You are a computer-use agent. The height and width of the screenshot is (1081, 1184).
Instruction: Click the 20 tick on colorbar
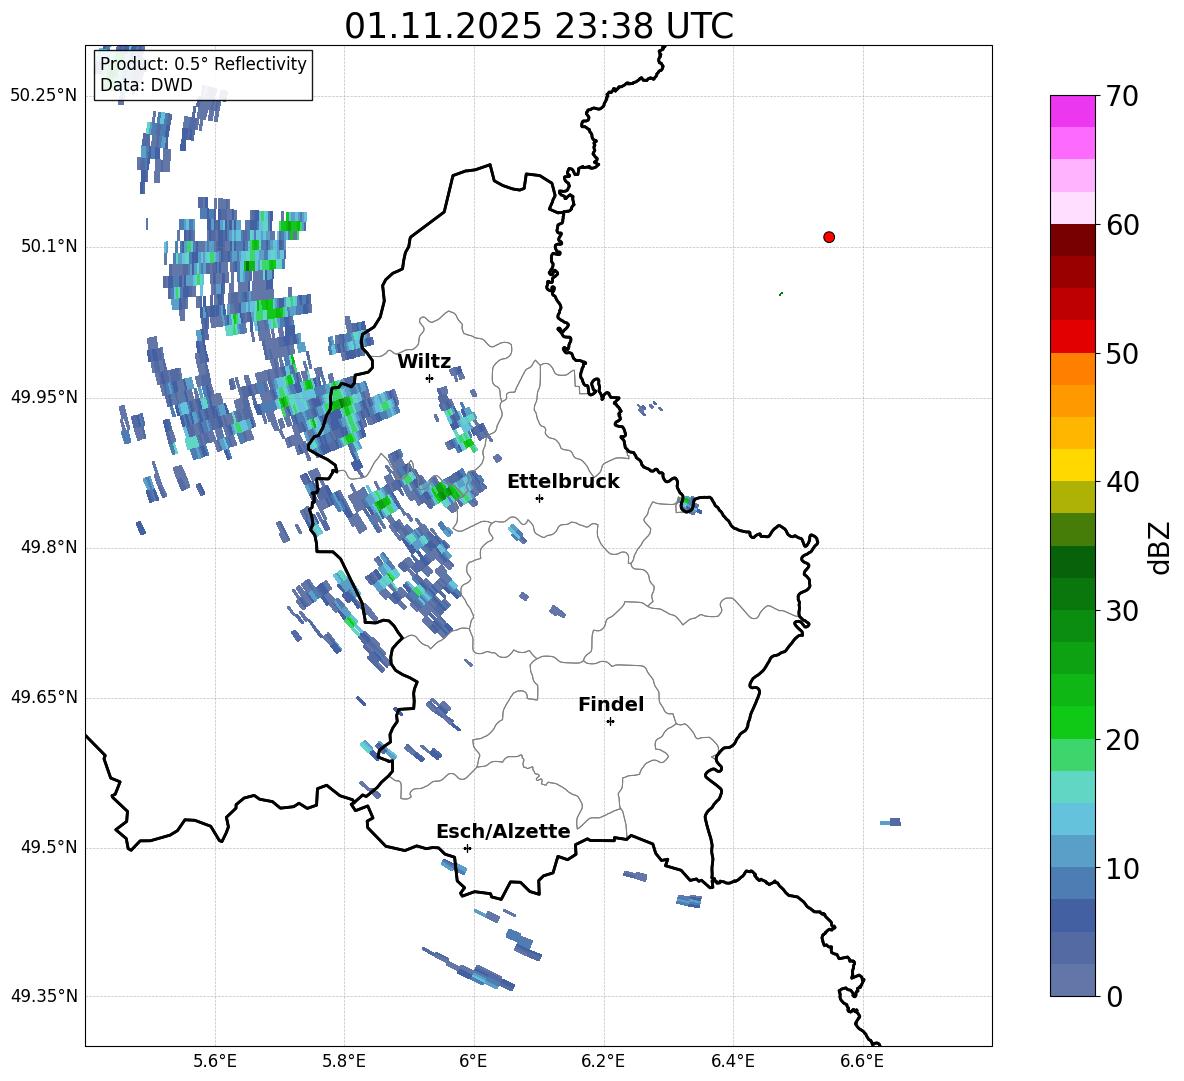click(x=1122, y=740)
